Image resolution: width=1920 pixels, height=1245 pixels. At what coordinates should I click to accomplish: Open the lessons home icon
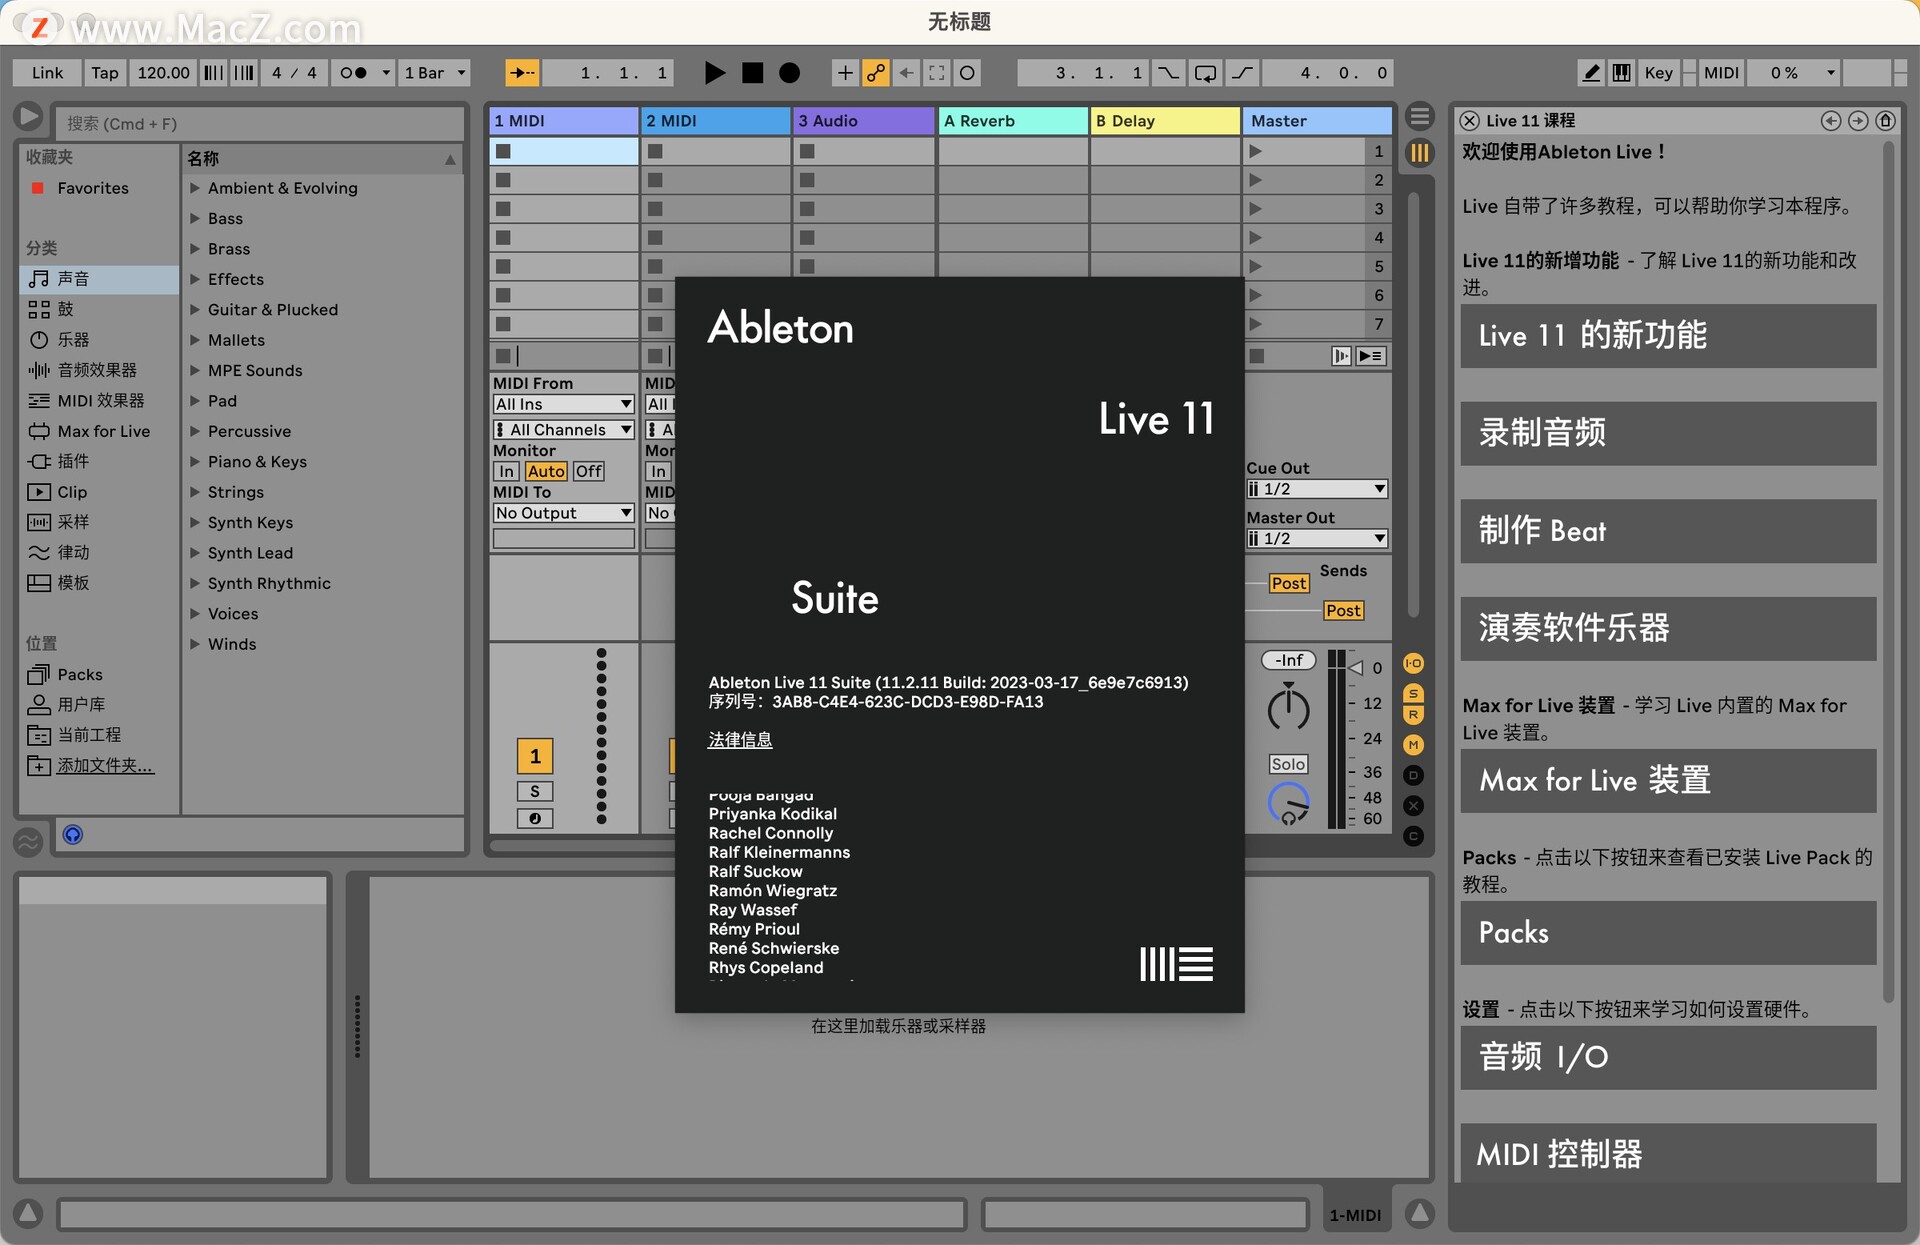pos(1886,121)
